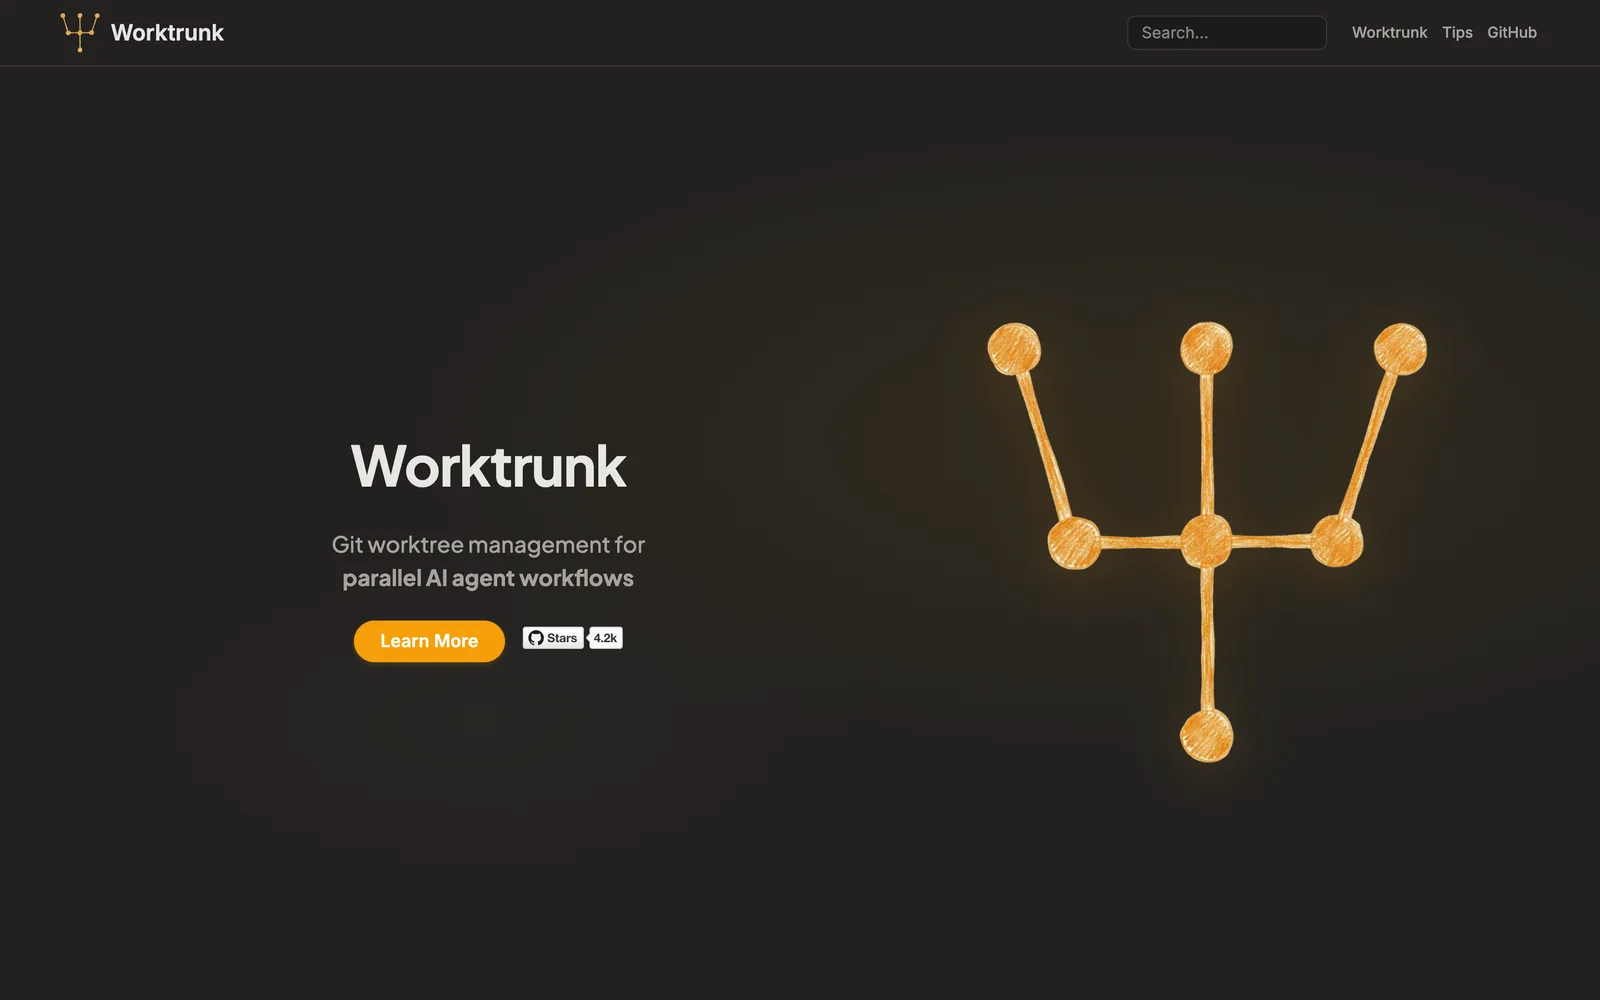Open the 4.2k stargazers count badge
Image resolution: width=1600 pixels, height=1000 pixels.
[x=605, y=638]
